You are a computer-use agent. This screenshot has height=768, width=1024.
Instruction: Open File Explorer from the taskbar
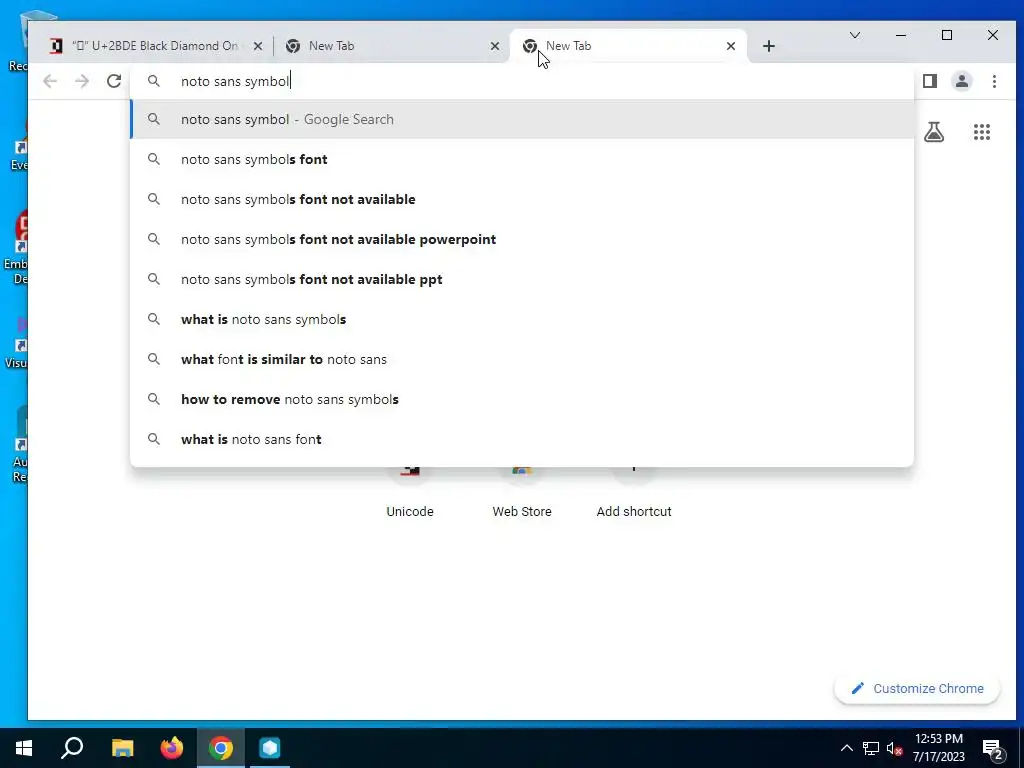[x=122, y=748]
